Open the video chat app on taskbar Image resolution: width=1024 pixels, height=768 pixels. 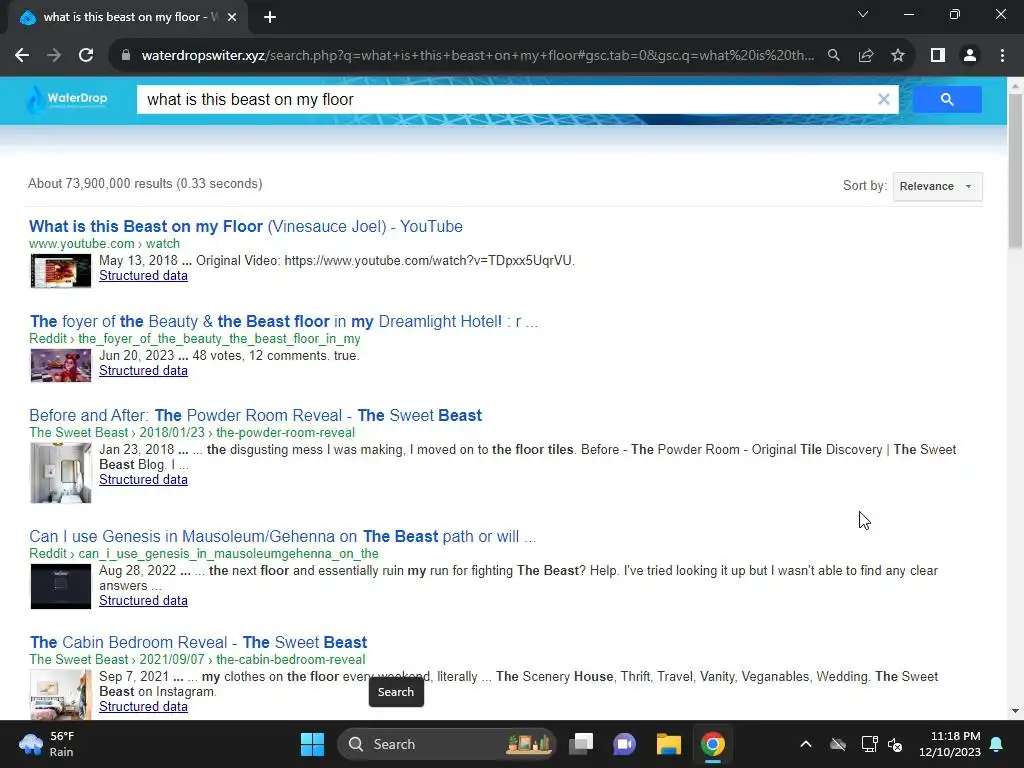624,744
